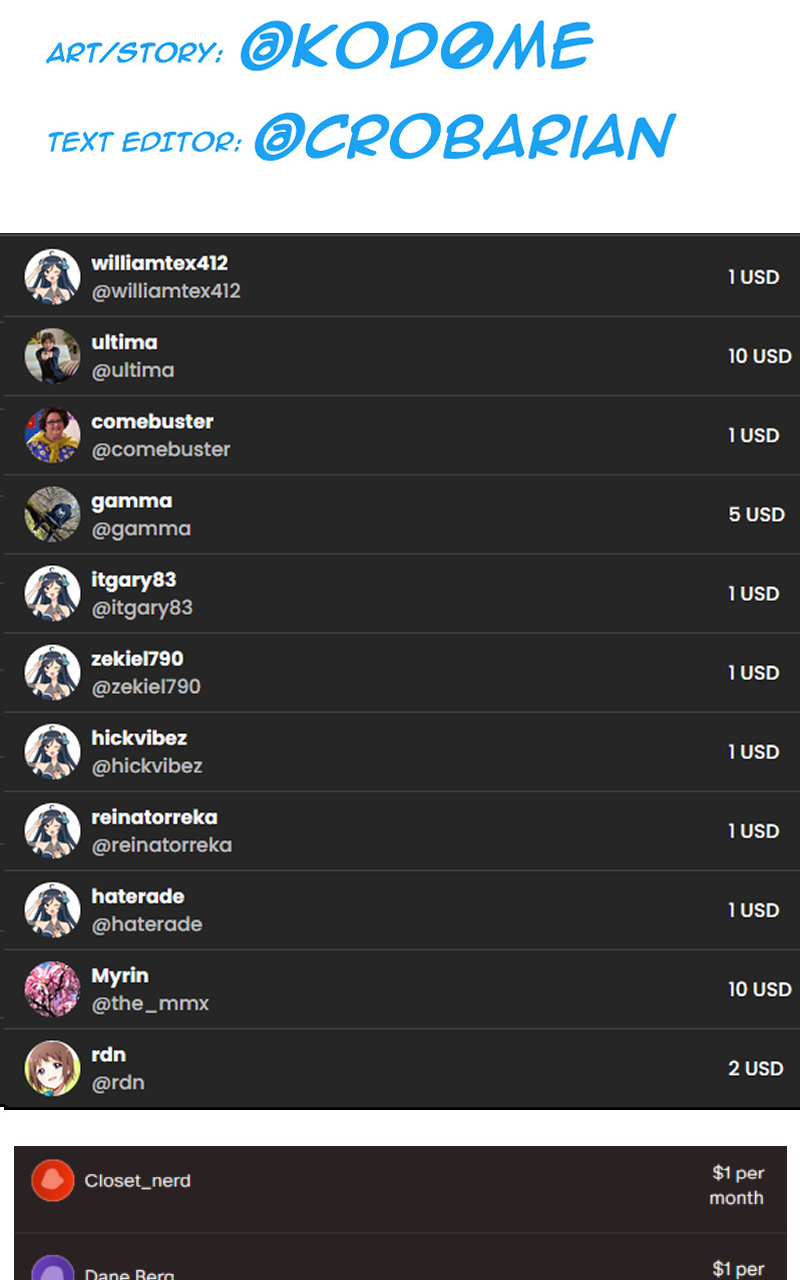
Task: Select Dane Berg's purple avatar
Action: click(x=53, y=1268)
